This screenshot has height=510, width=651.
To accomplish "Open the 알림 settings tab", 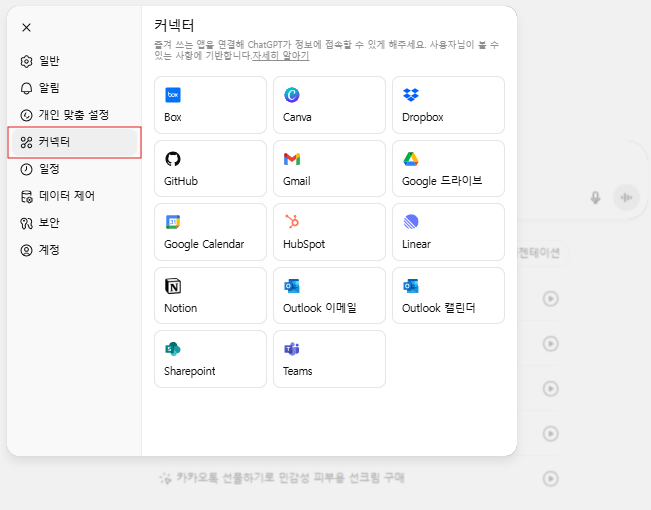I will click(x=74, y=88).
